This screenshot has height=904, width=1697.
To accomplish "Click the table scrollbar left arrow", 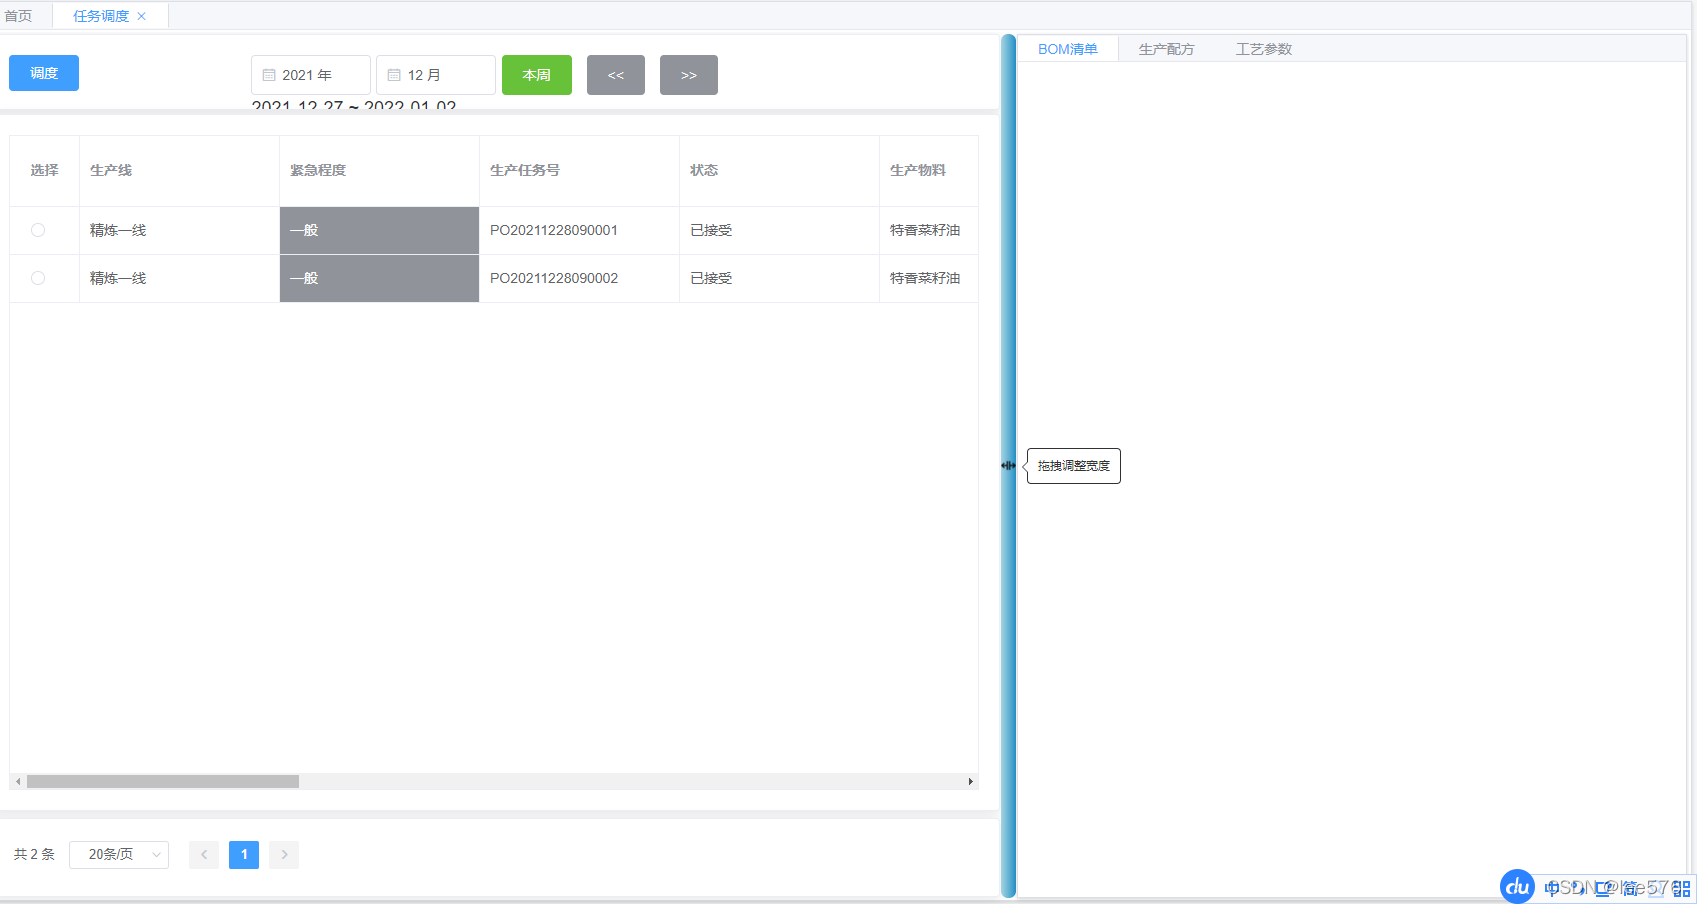I will 18,781.
